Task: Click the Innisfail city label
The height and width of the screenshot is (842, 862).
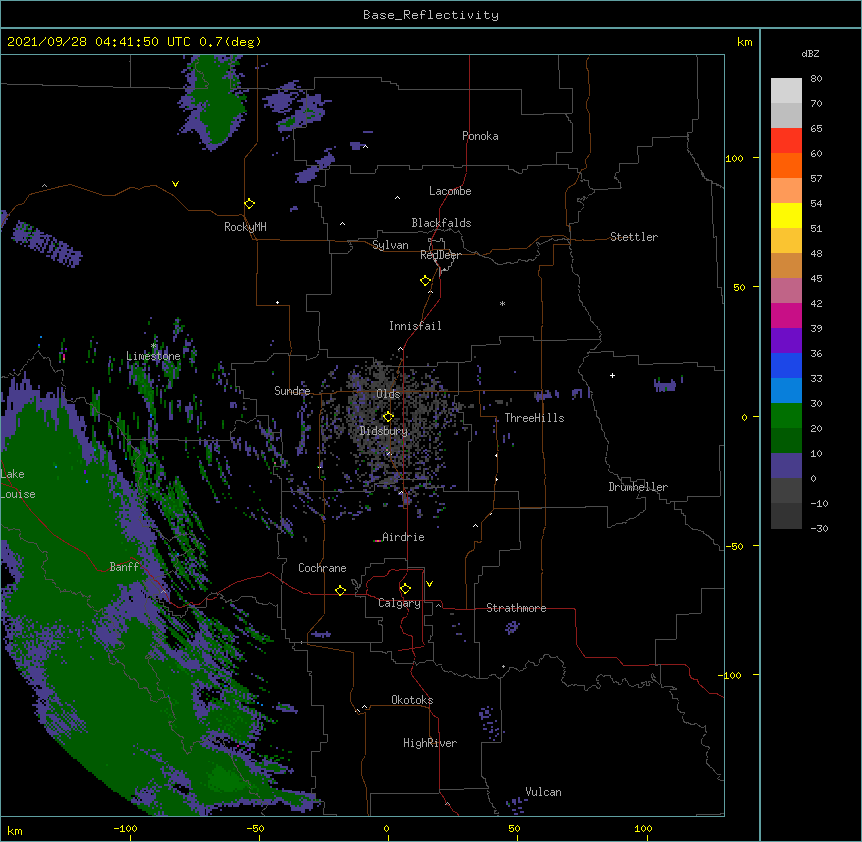Action: [415, 326]
